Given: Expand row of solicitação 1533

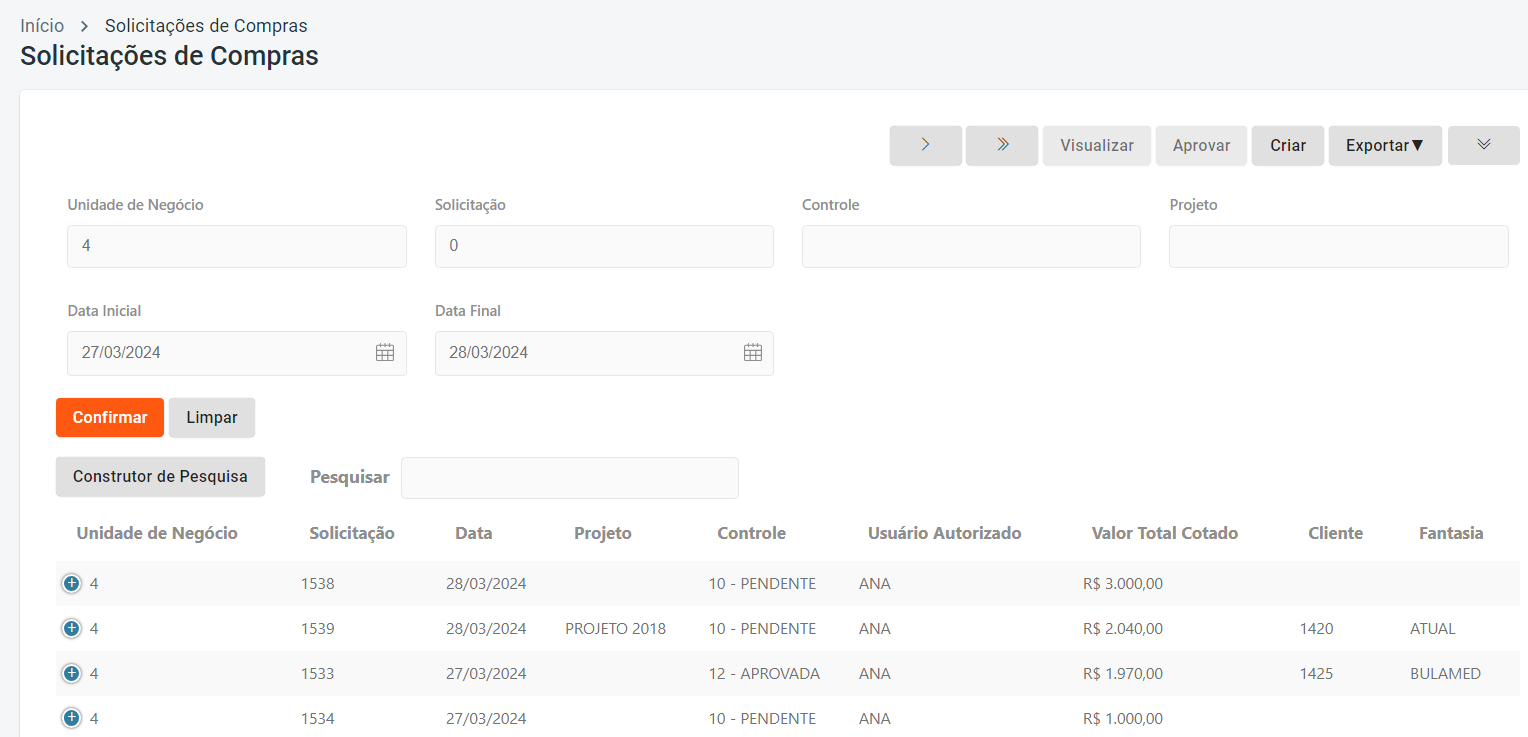Looking at the screenshot, I should point(71,674).
